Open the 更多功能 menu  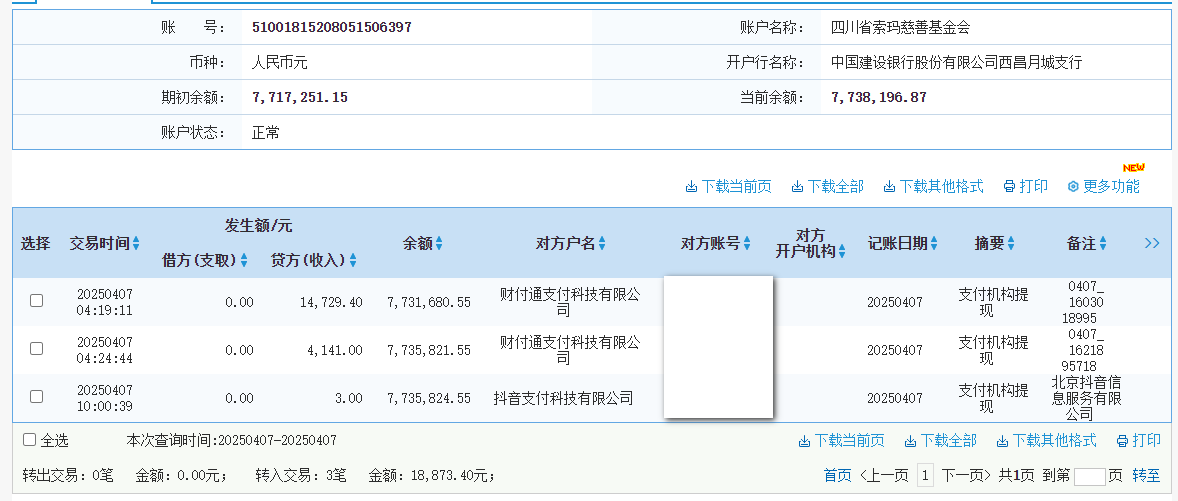coord(1103,186)
